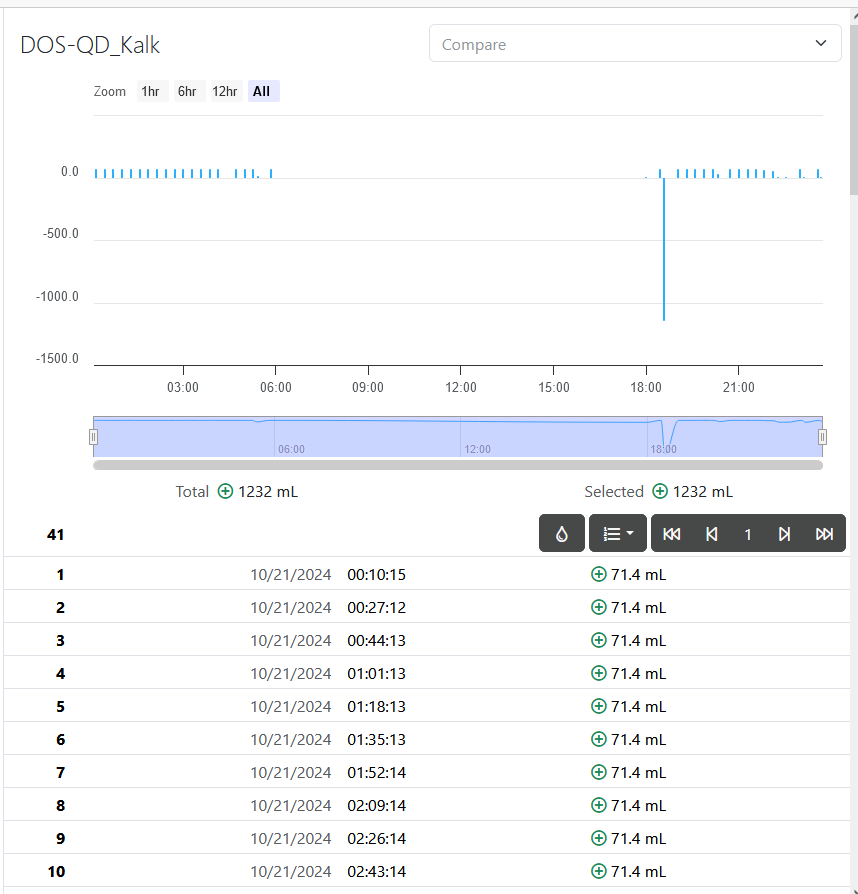Go to the next page of entries
Image resolution: width=858 pixels, height=894 pixels.
pyautogui.click(x=784, y=534)
